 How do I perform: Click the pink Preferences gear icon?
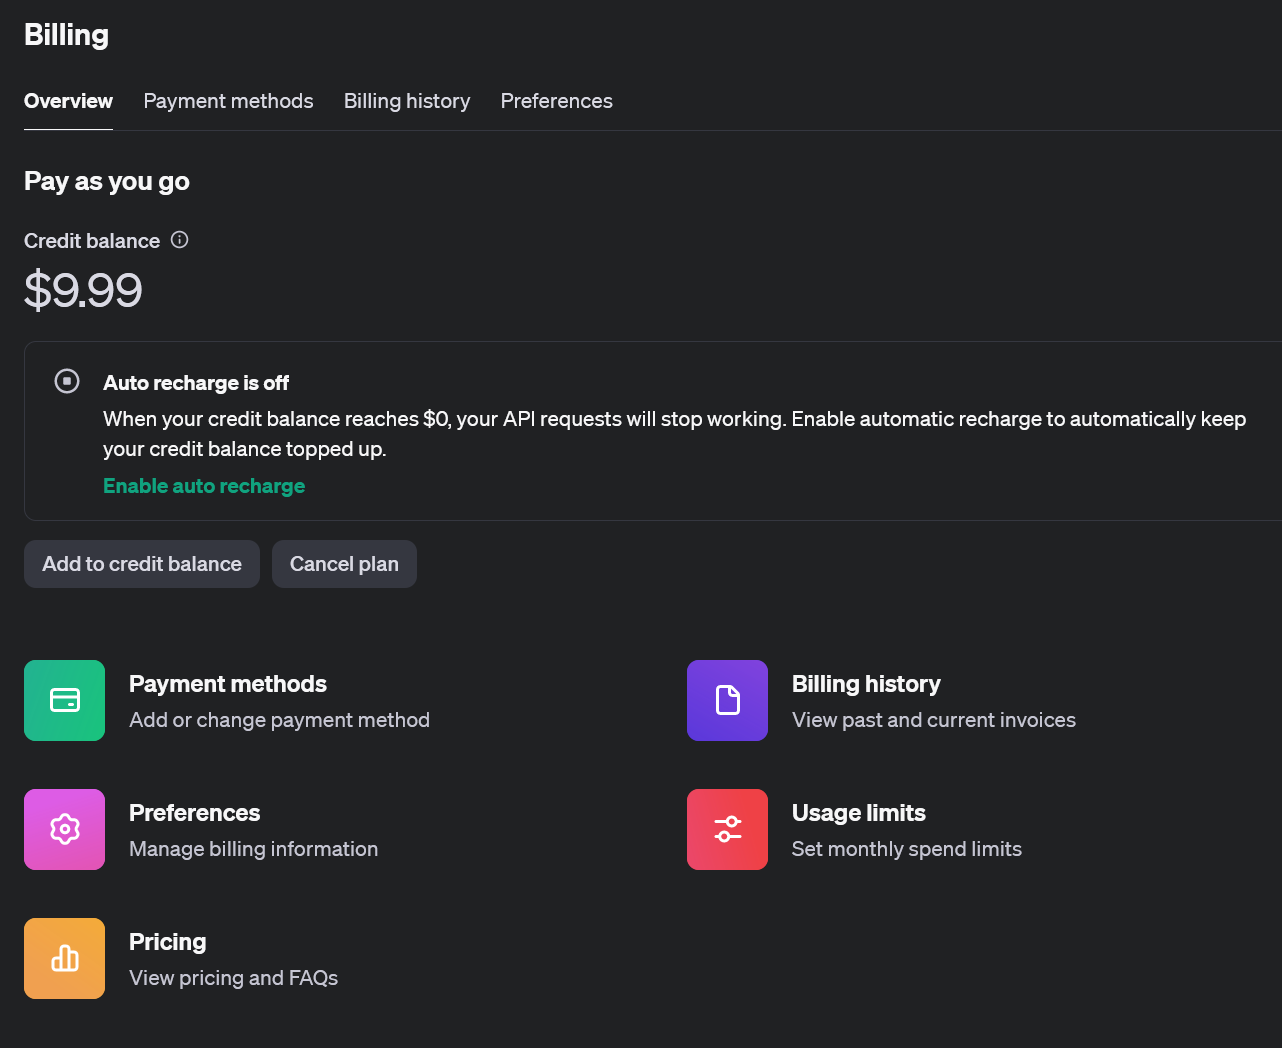64,829
